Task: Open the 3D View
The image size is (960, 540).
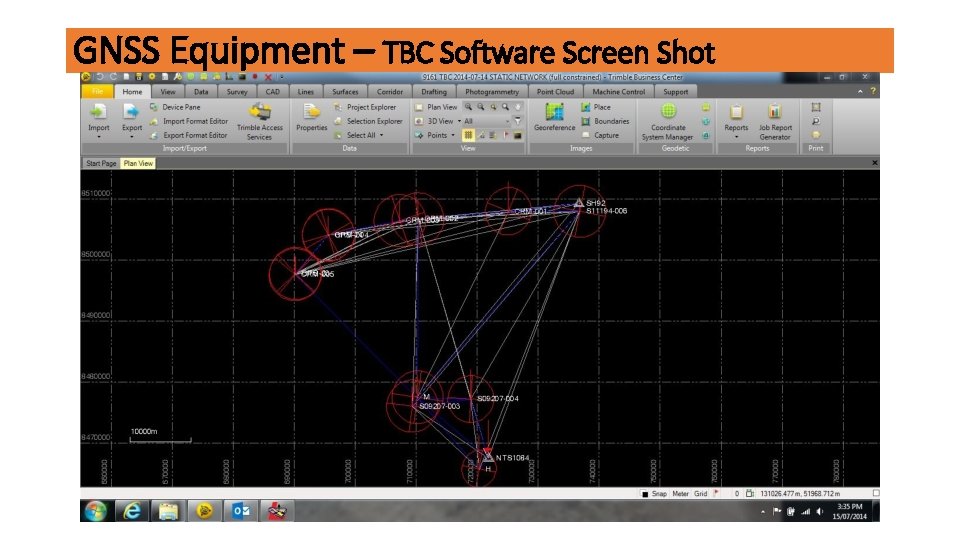Action: pos(434,121)
